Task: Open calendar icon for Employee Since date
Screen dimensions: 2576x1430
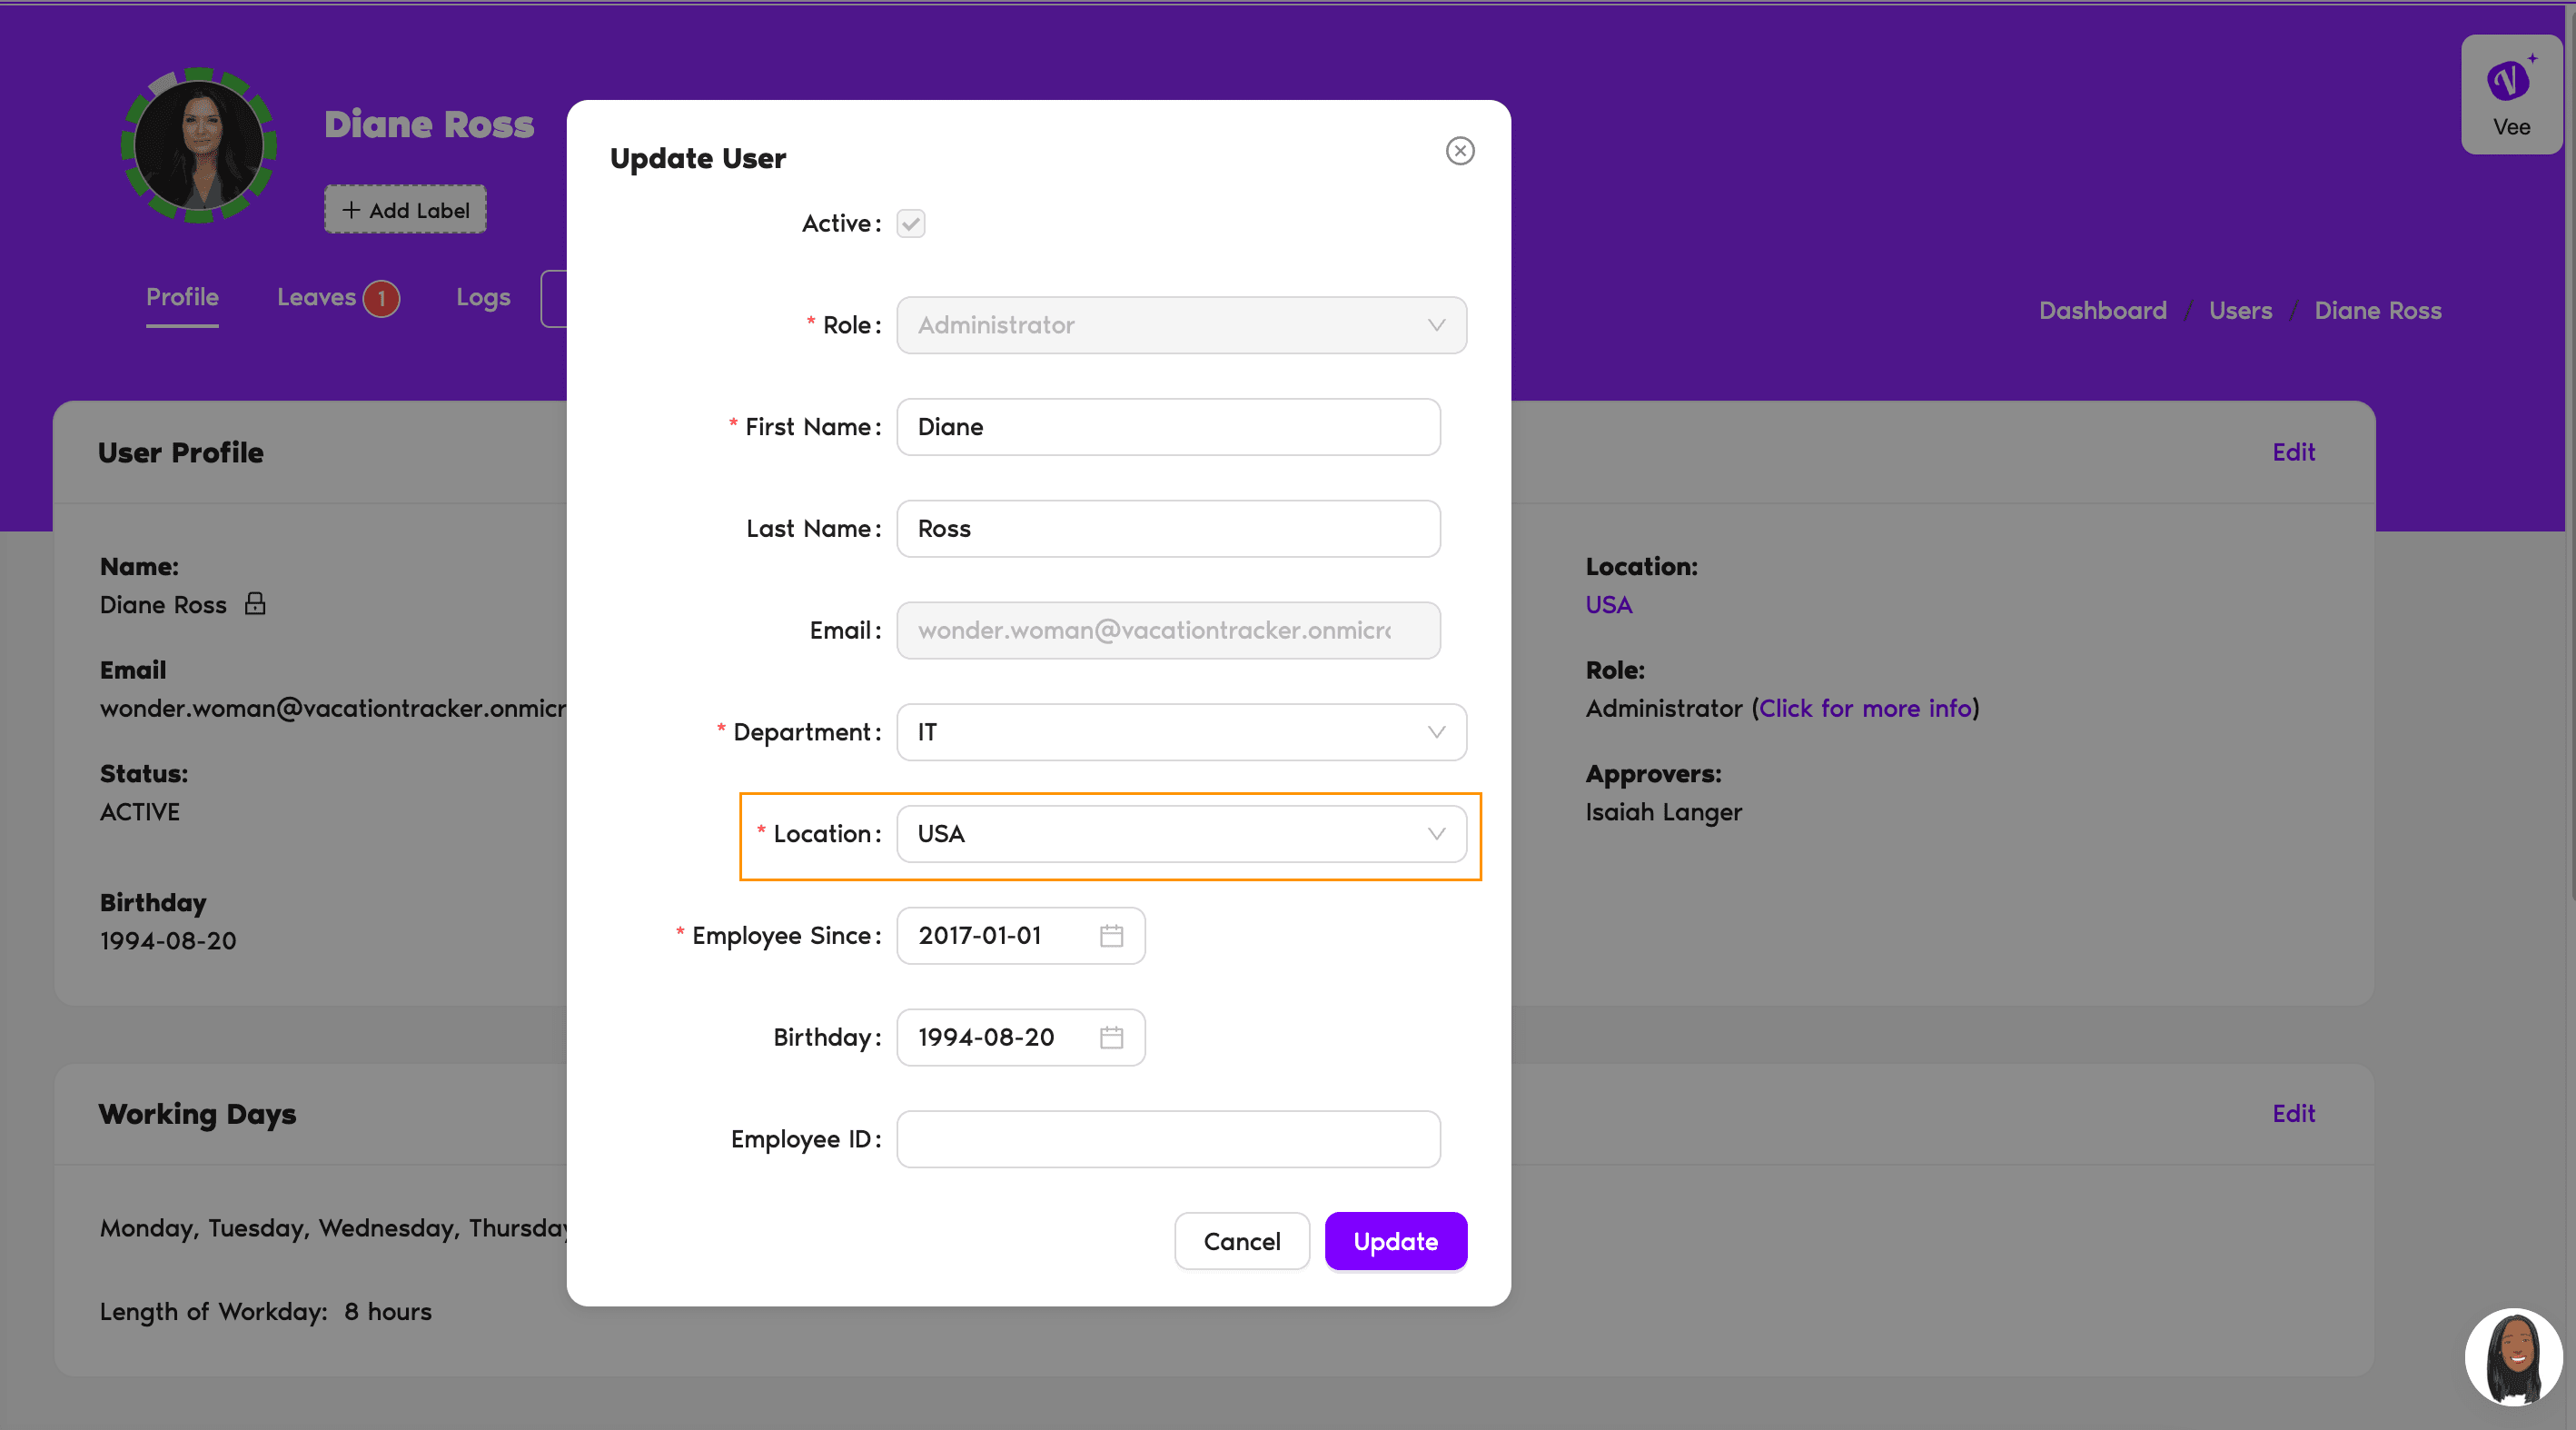Action: pos(1111,936)
